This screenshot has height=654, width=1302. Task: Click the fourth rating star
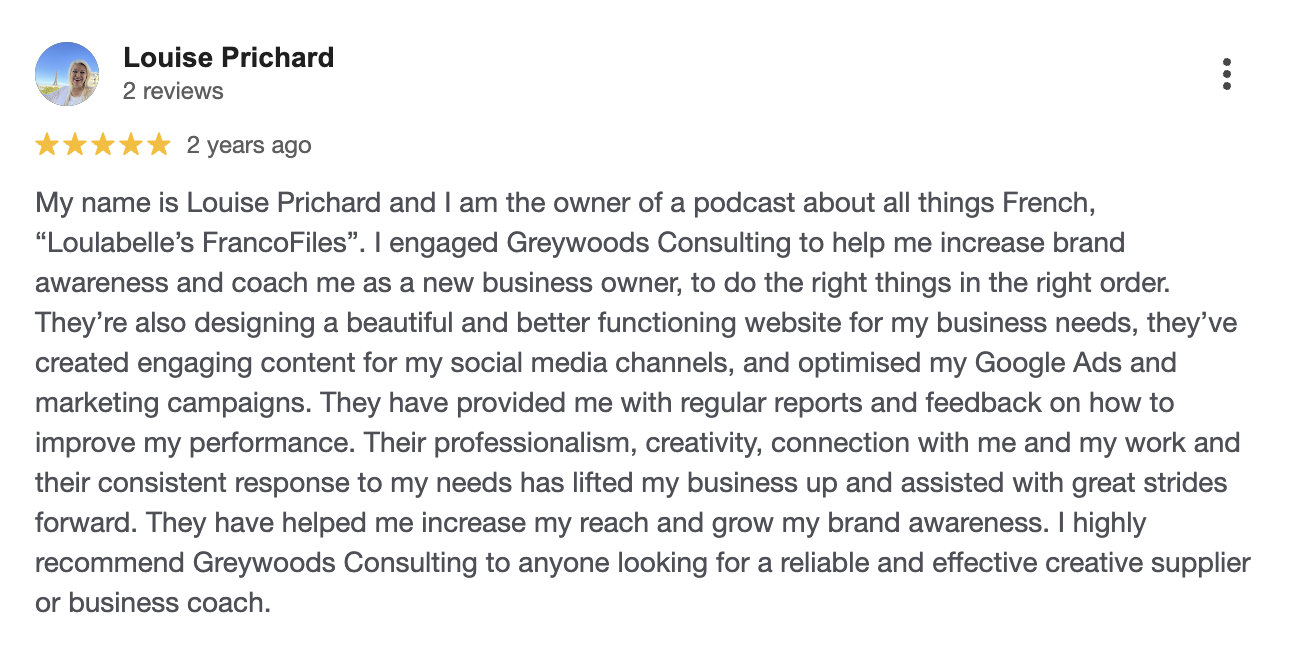[x=131, y=146]
